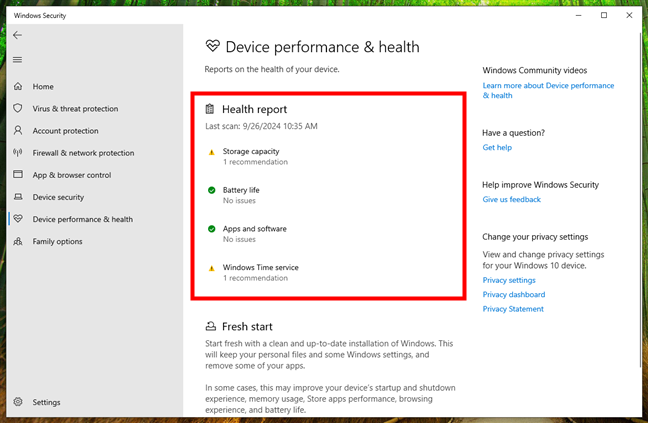This screenshot has width=648, height=423.
Task: Click the Device performance heart icon in sidebar
Action: click(x=18, y=219)
